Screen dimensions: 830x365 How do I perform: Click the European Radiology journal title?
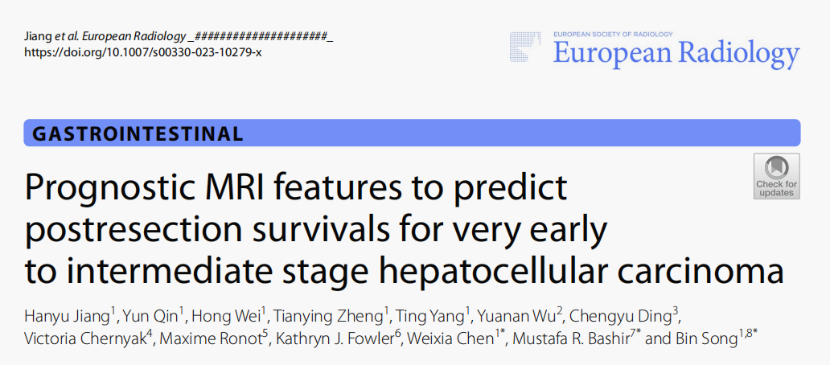click(676, 53)
